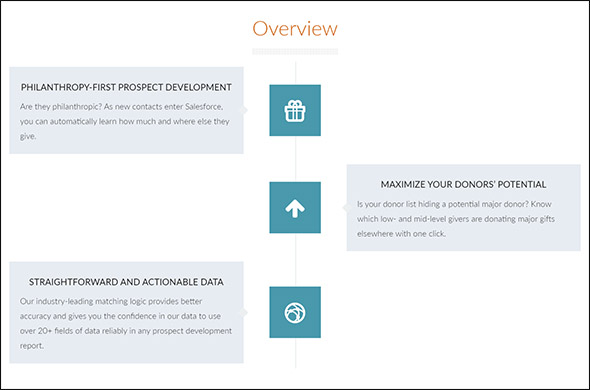The width and height of the screenshot is (590, 390).
Task: Click the upward arrow icon tile
Action: tap(295, 207)
